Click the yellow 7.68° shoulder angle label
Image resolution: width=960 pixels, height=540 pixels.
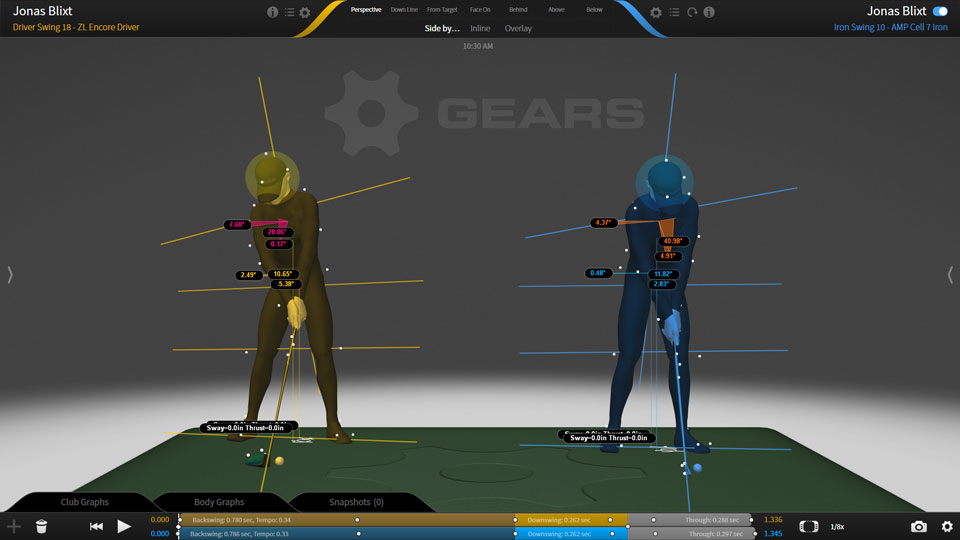[x=237, y=225]
